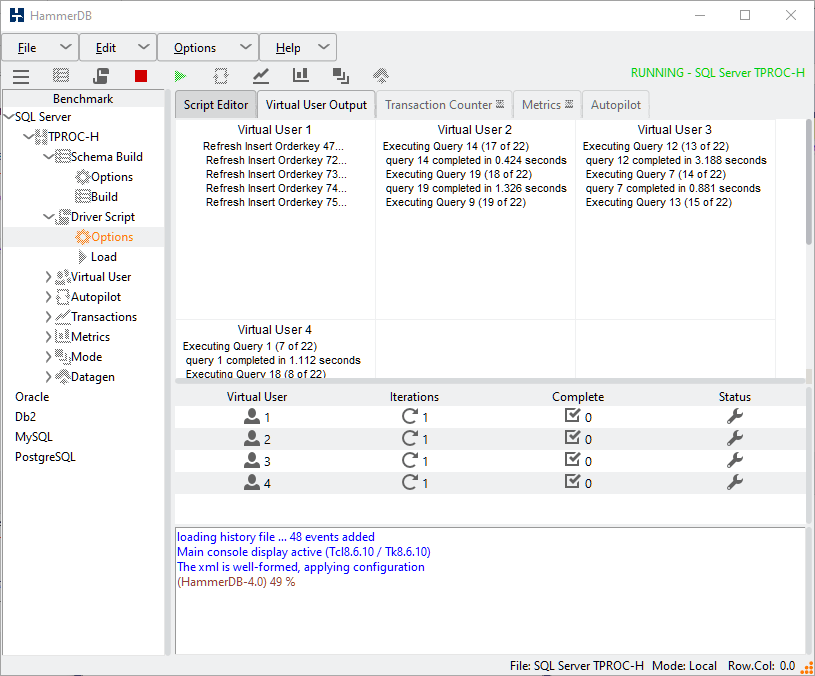The width and height of the screenshot is (815, 676).
Task: Open the metrics bar-chart toolbar icon
Action: click(300, 74)
